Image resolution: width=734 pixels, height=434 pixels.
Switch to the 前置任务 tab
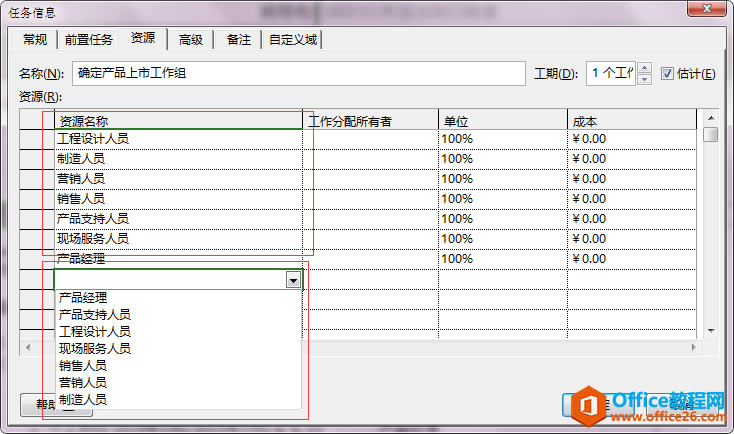point(88,40)
